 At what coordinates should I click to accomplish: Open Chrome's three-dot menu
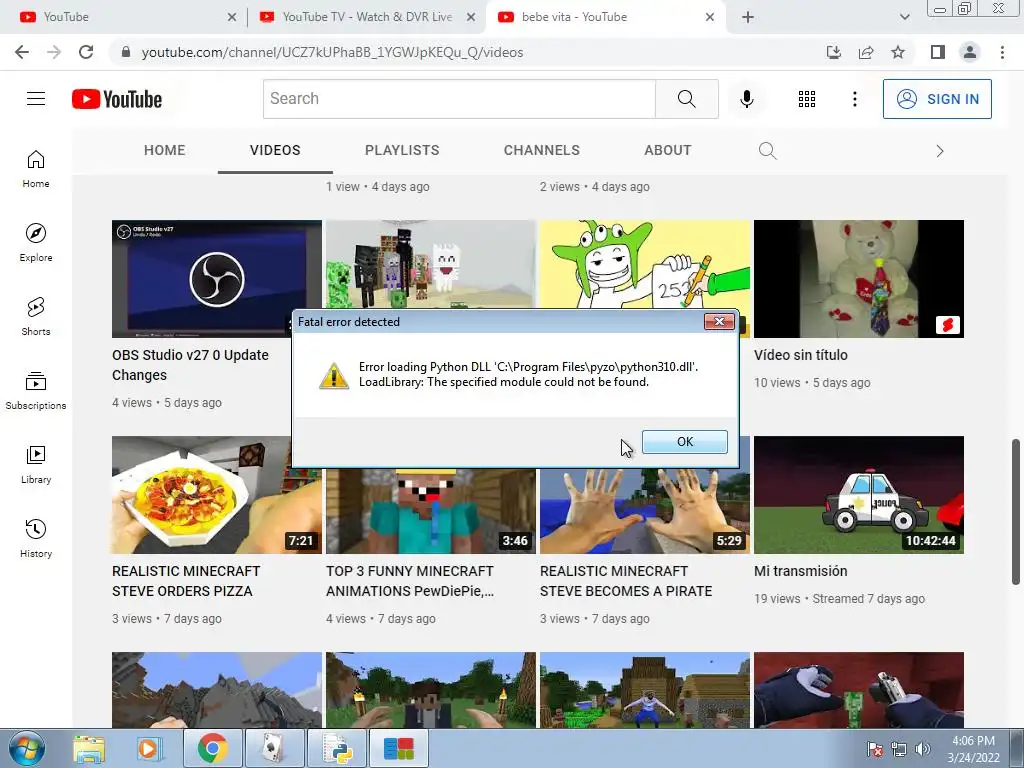(1002, 52)
